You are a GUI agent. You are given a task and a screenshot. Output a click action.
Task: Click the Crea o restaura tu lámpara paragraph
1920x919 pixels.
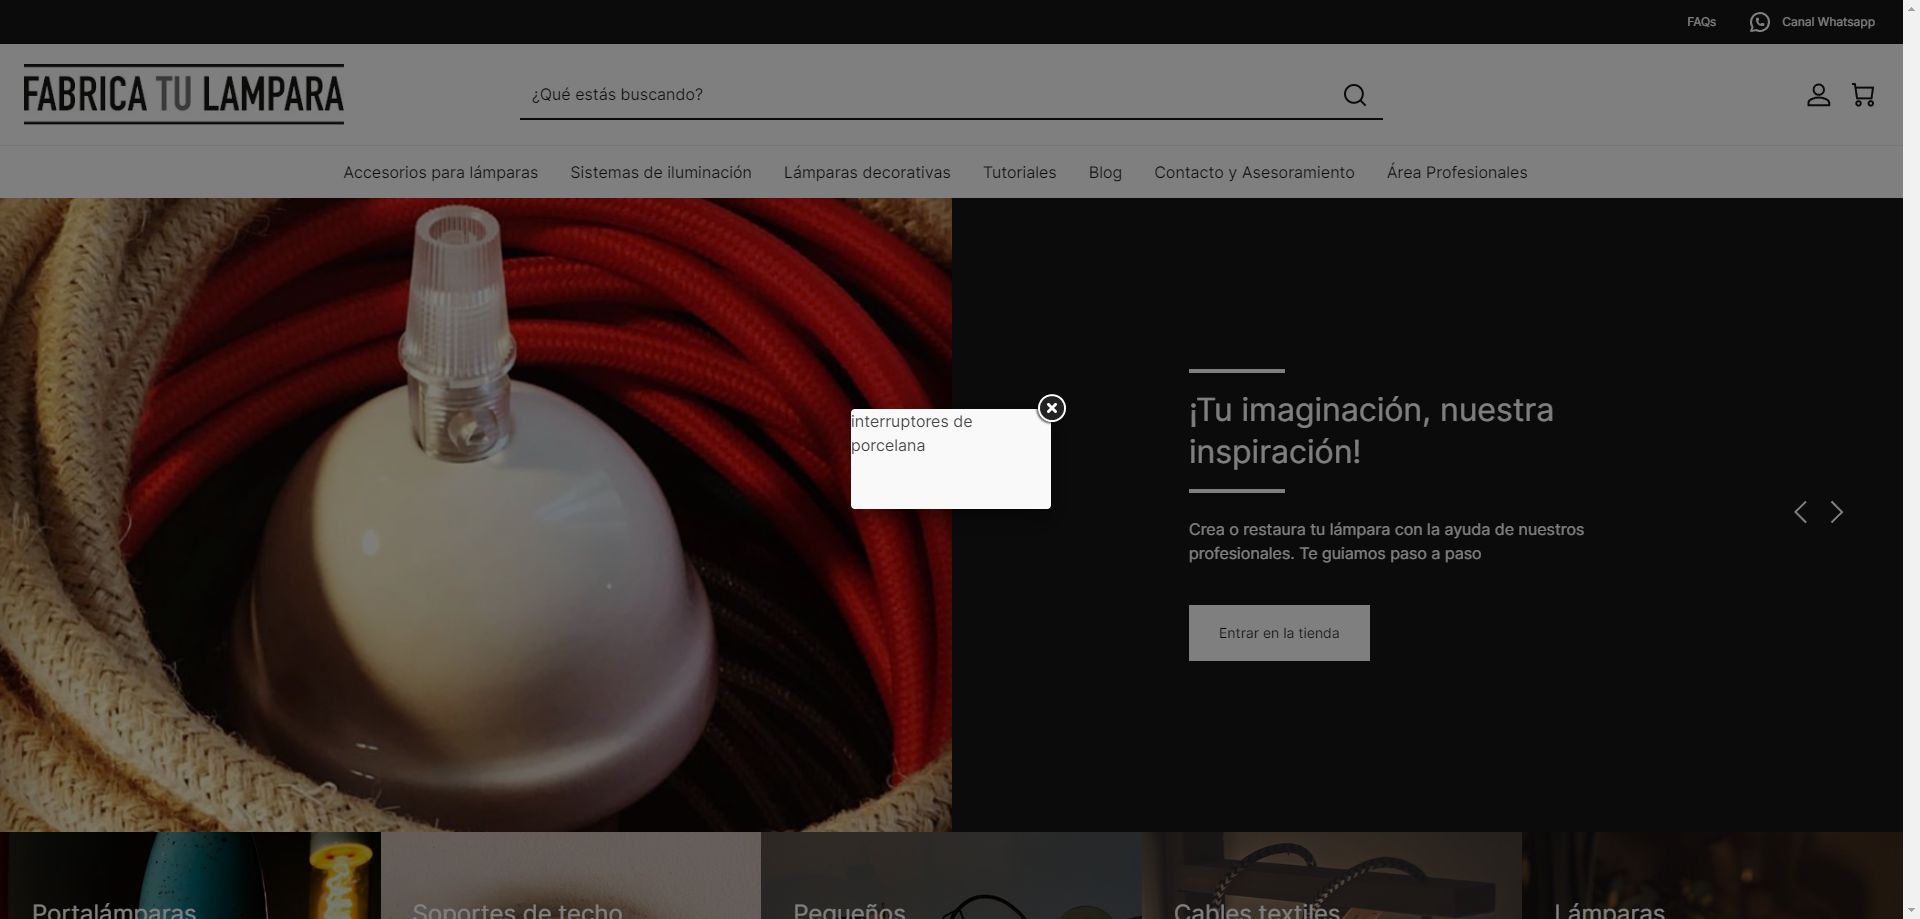point(1386,541)
